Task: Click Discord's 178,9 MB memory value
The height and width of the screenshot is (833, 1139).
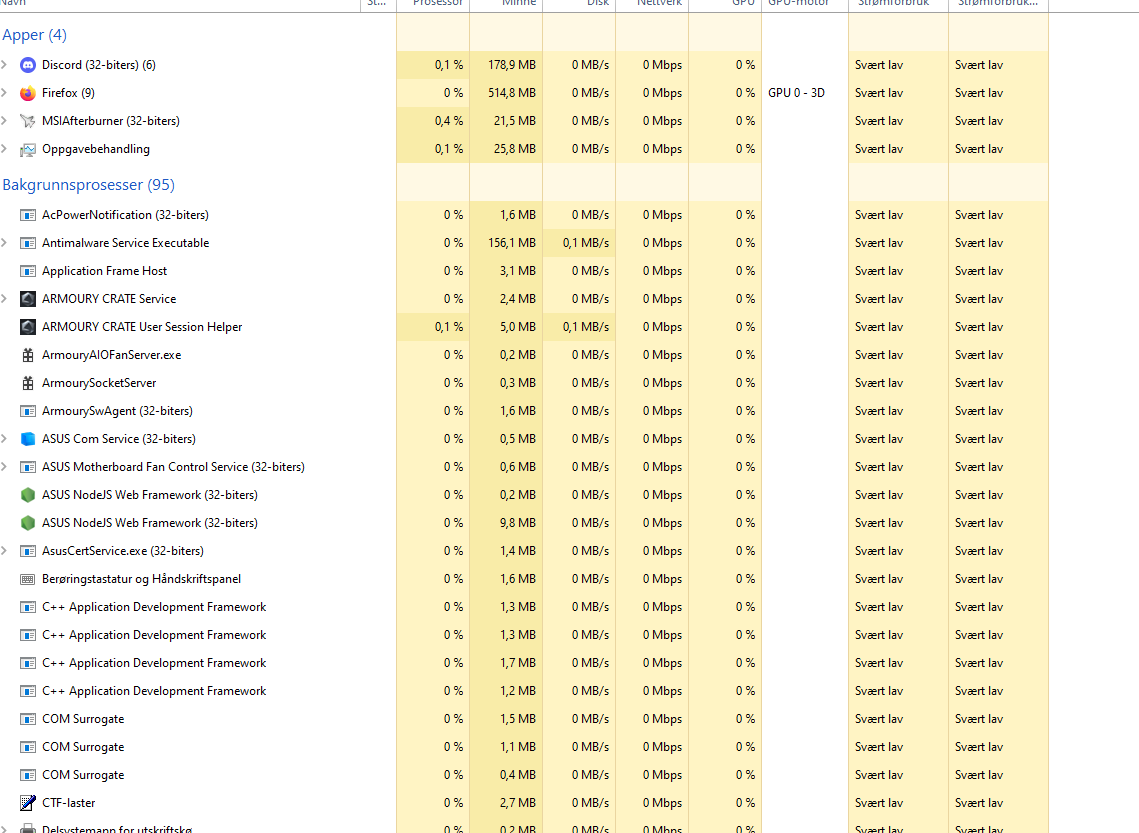Action: [x=512, y=65]
